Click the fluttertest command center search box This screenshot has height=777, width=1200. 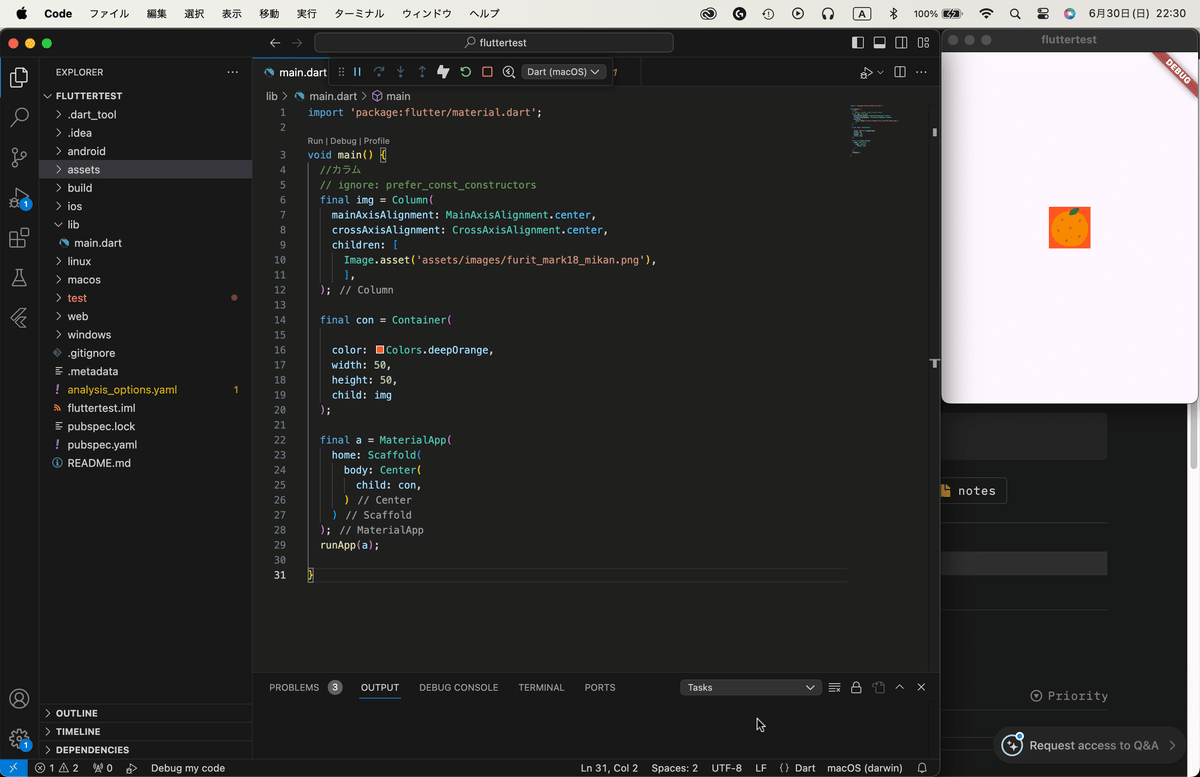pos(494,43)
